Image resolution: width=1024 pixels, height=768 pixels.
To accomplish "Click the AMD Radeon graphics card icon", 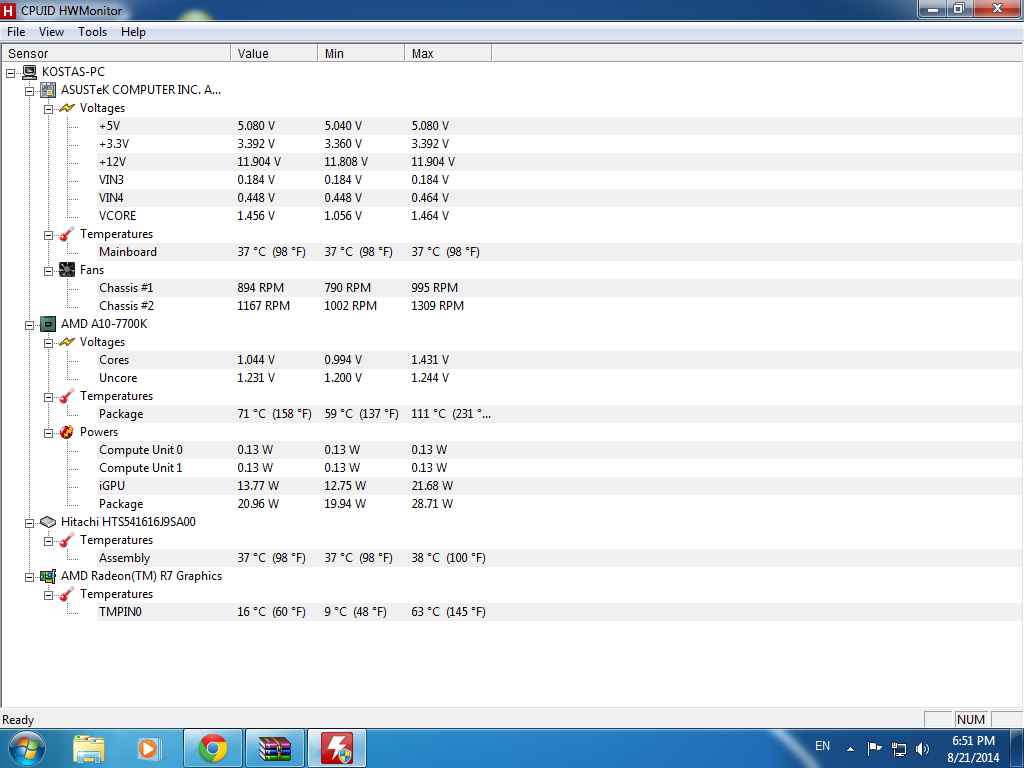I will click(x=48, y=576).
